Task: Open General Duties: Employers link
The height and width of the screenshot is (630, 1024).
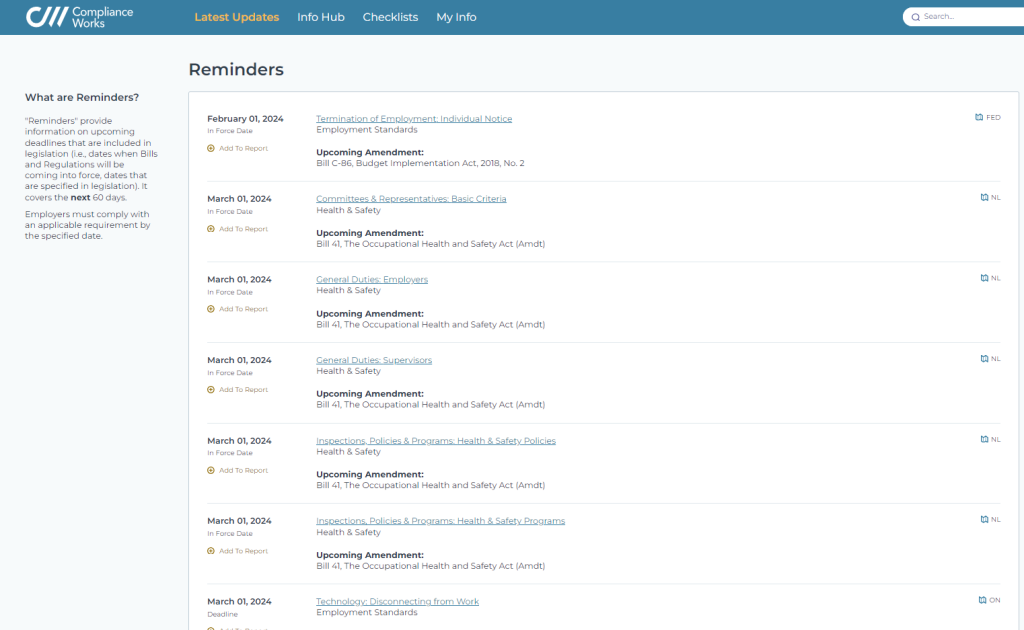Action: (x=372, y=279)
